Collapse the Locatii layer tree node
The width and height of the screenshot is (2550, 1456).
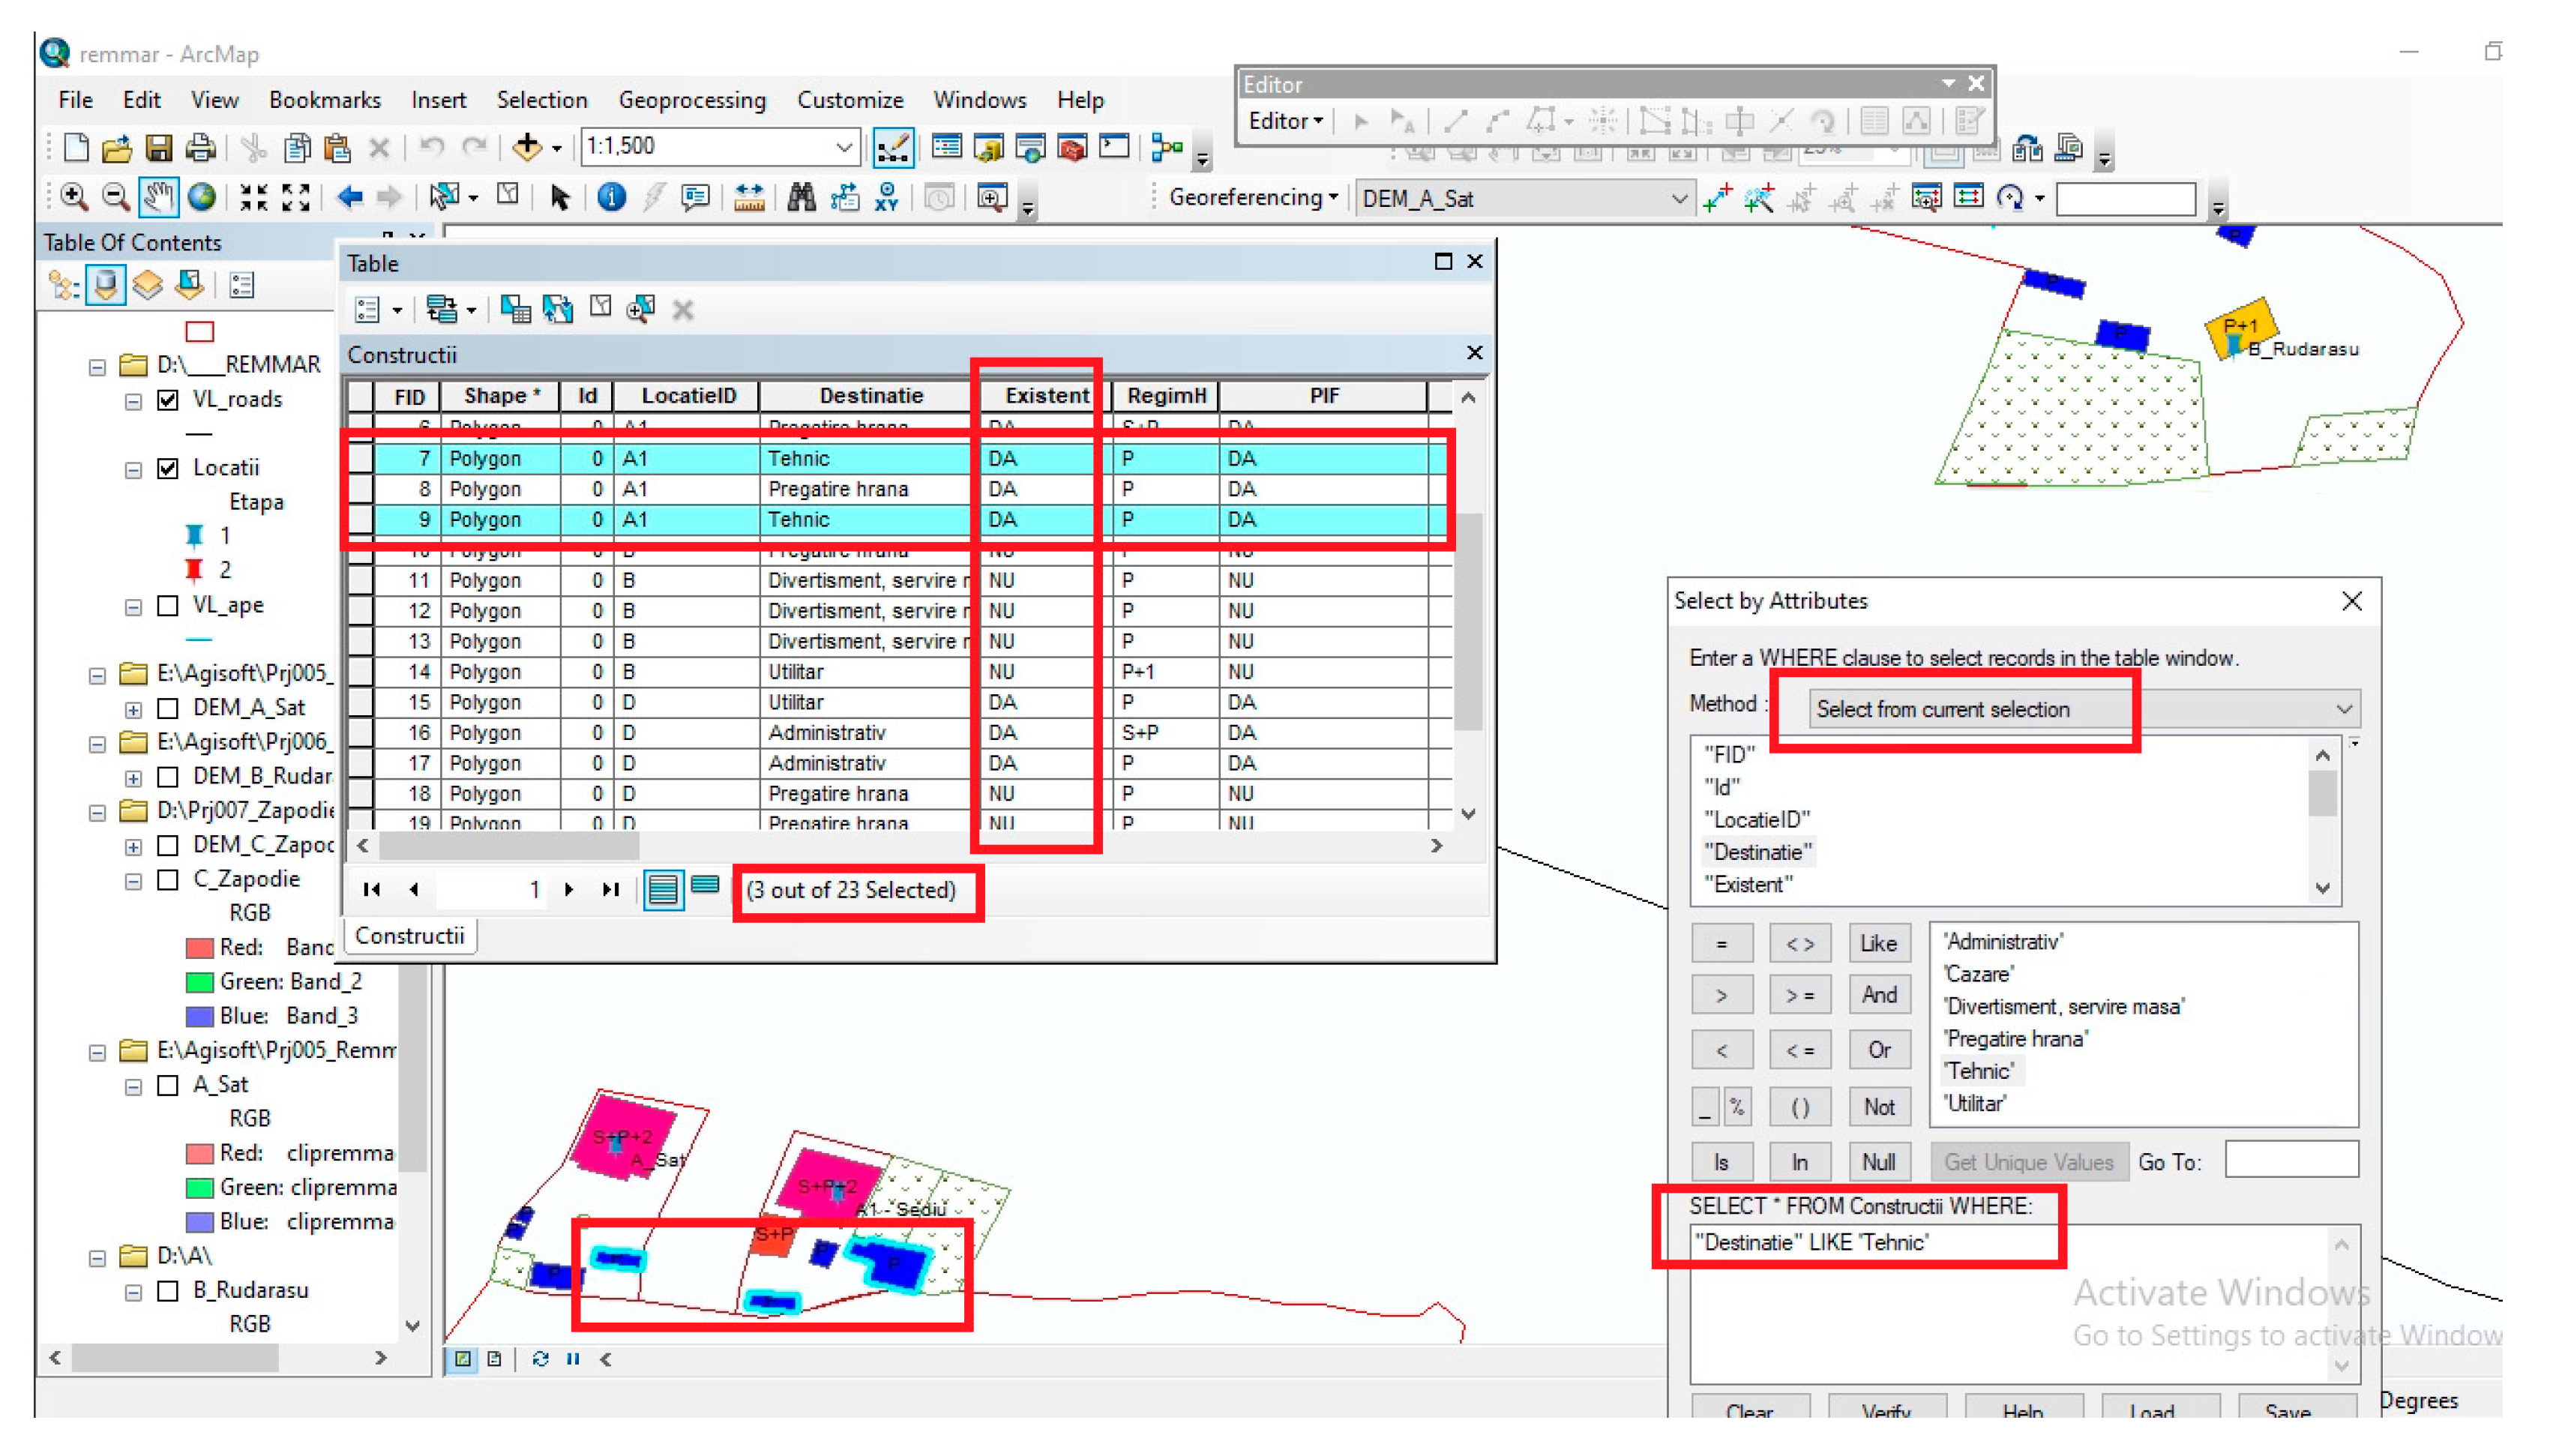pos(133,469)
